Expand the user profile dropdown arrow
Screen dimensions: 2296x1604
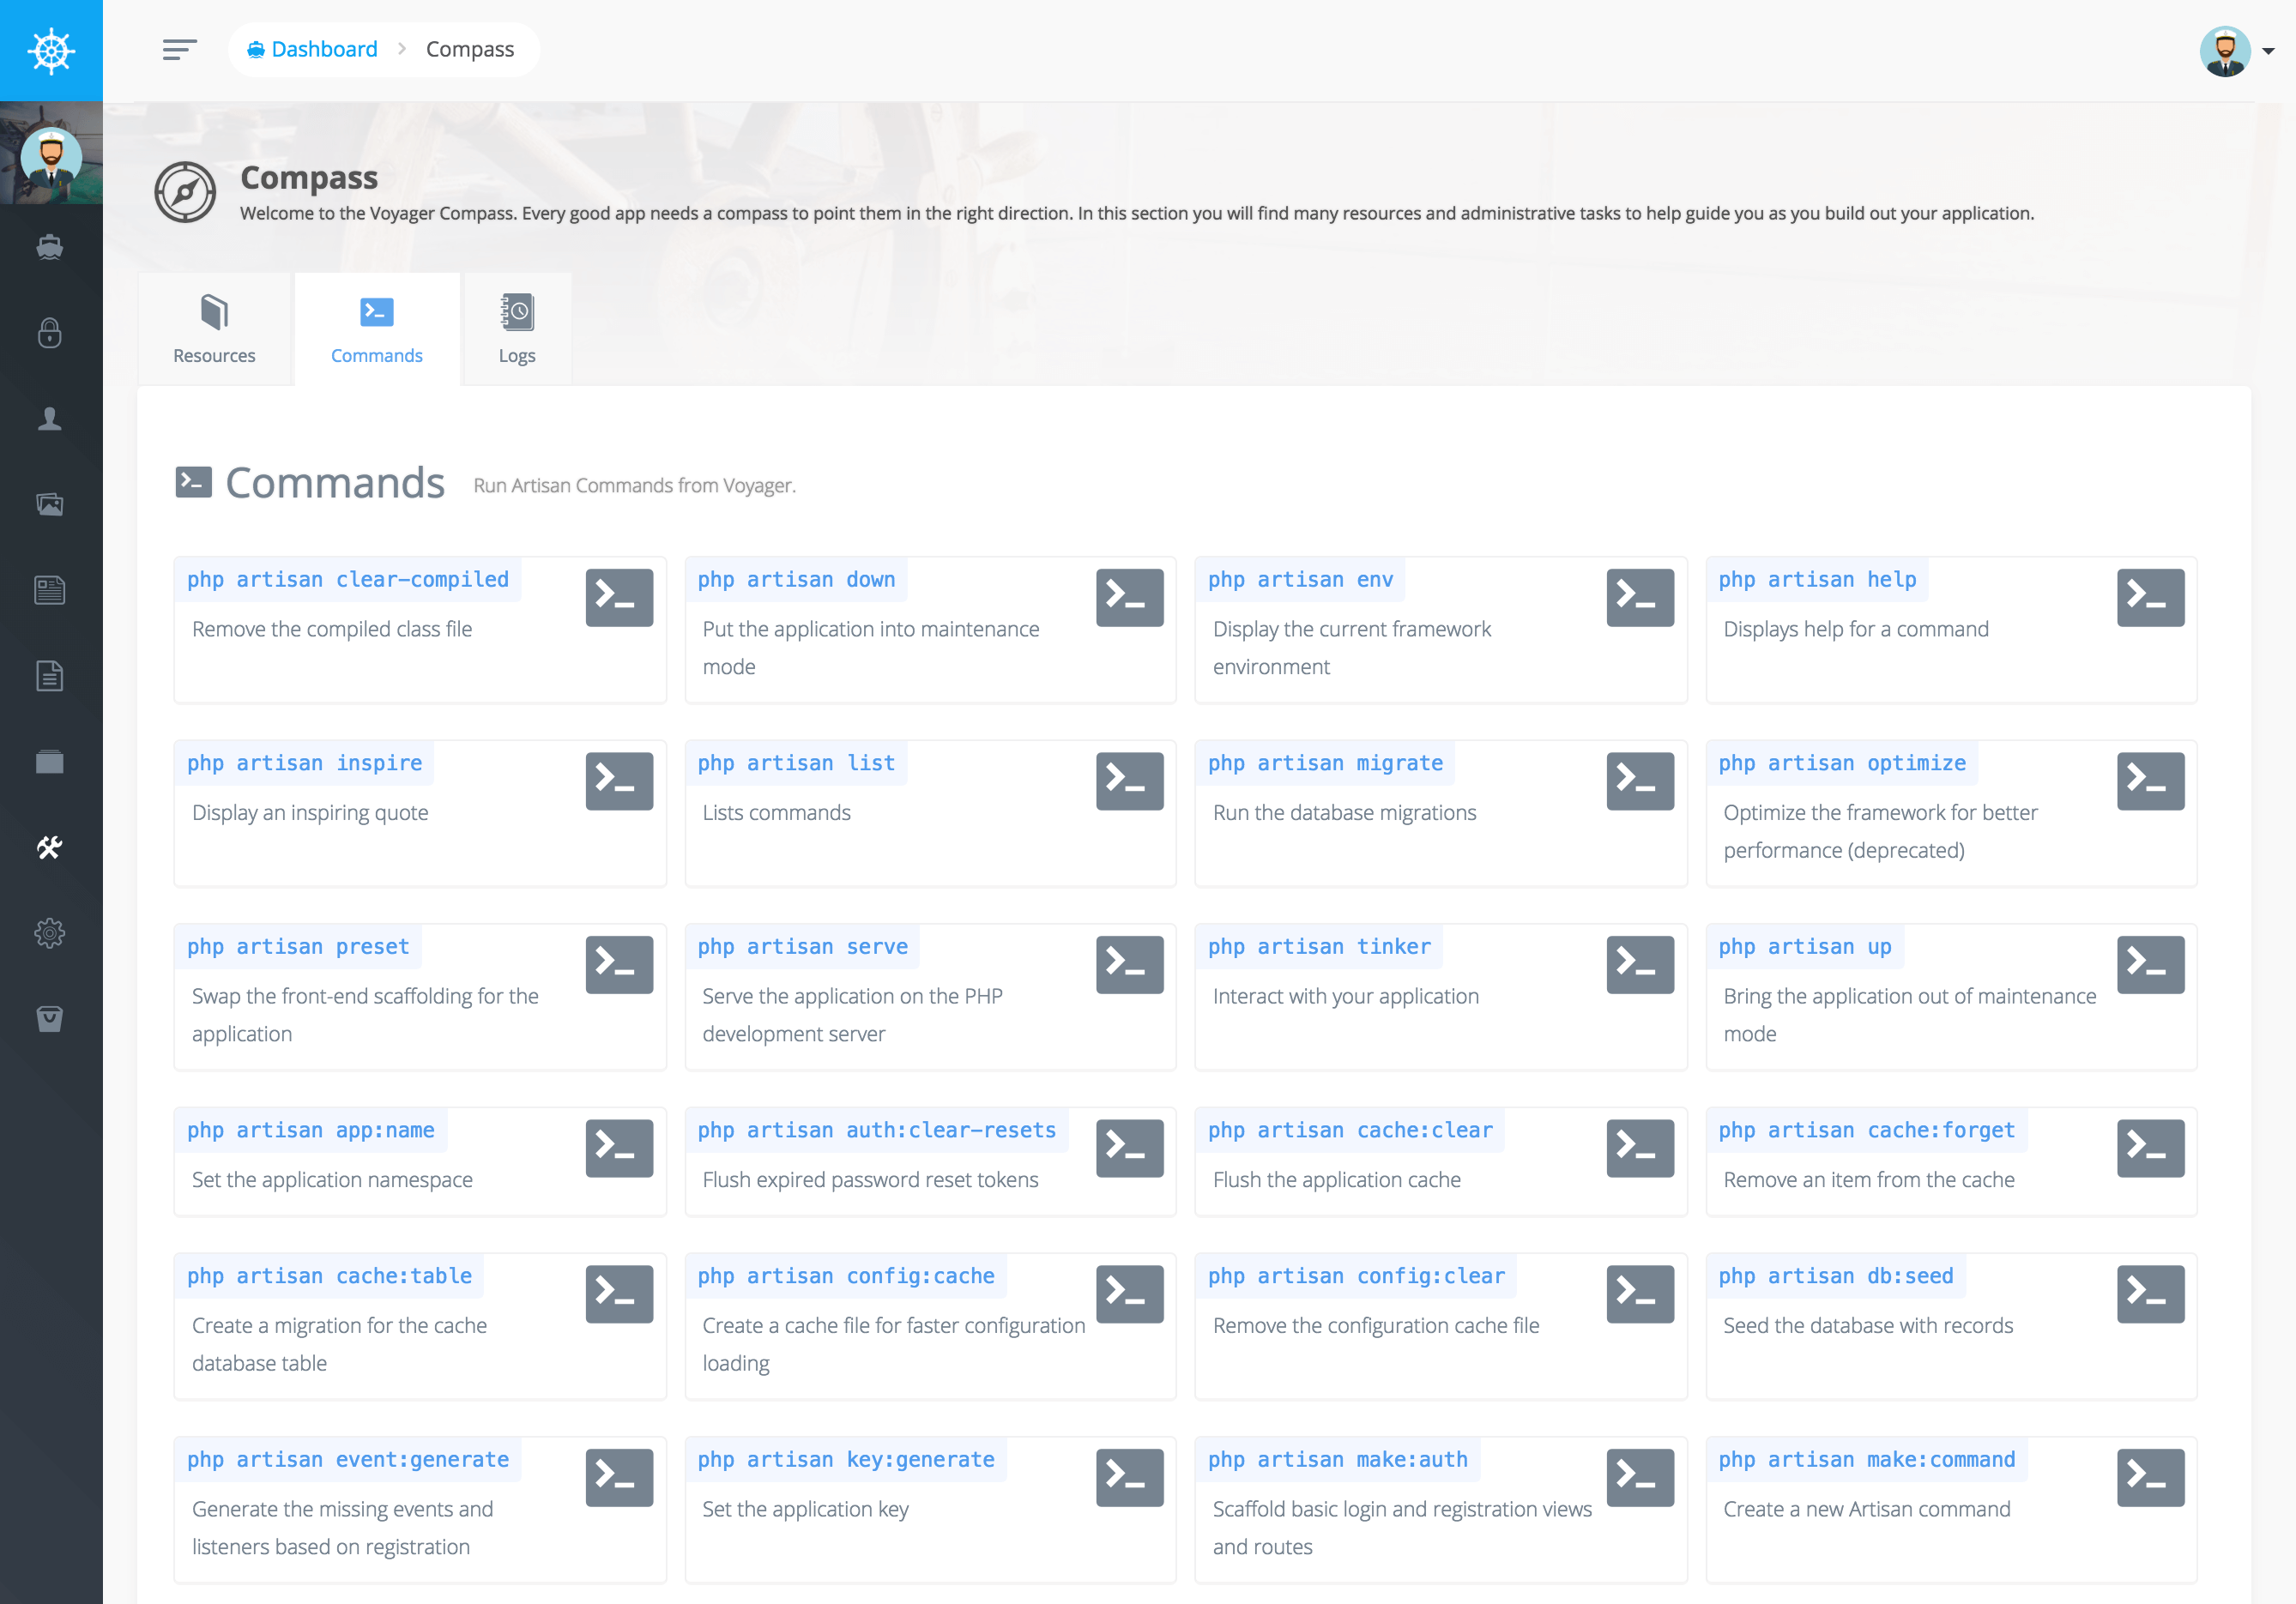(2268, 51)
